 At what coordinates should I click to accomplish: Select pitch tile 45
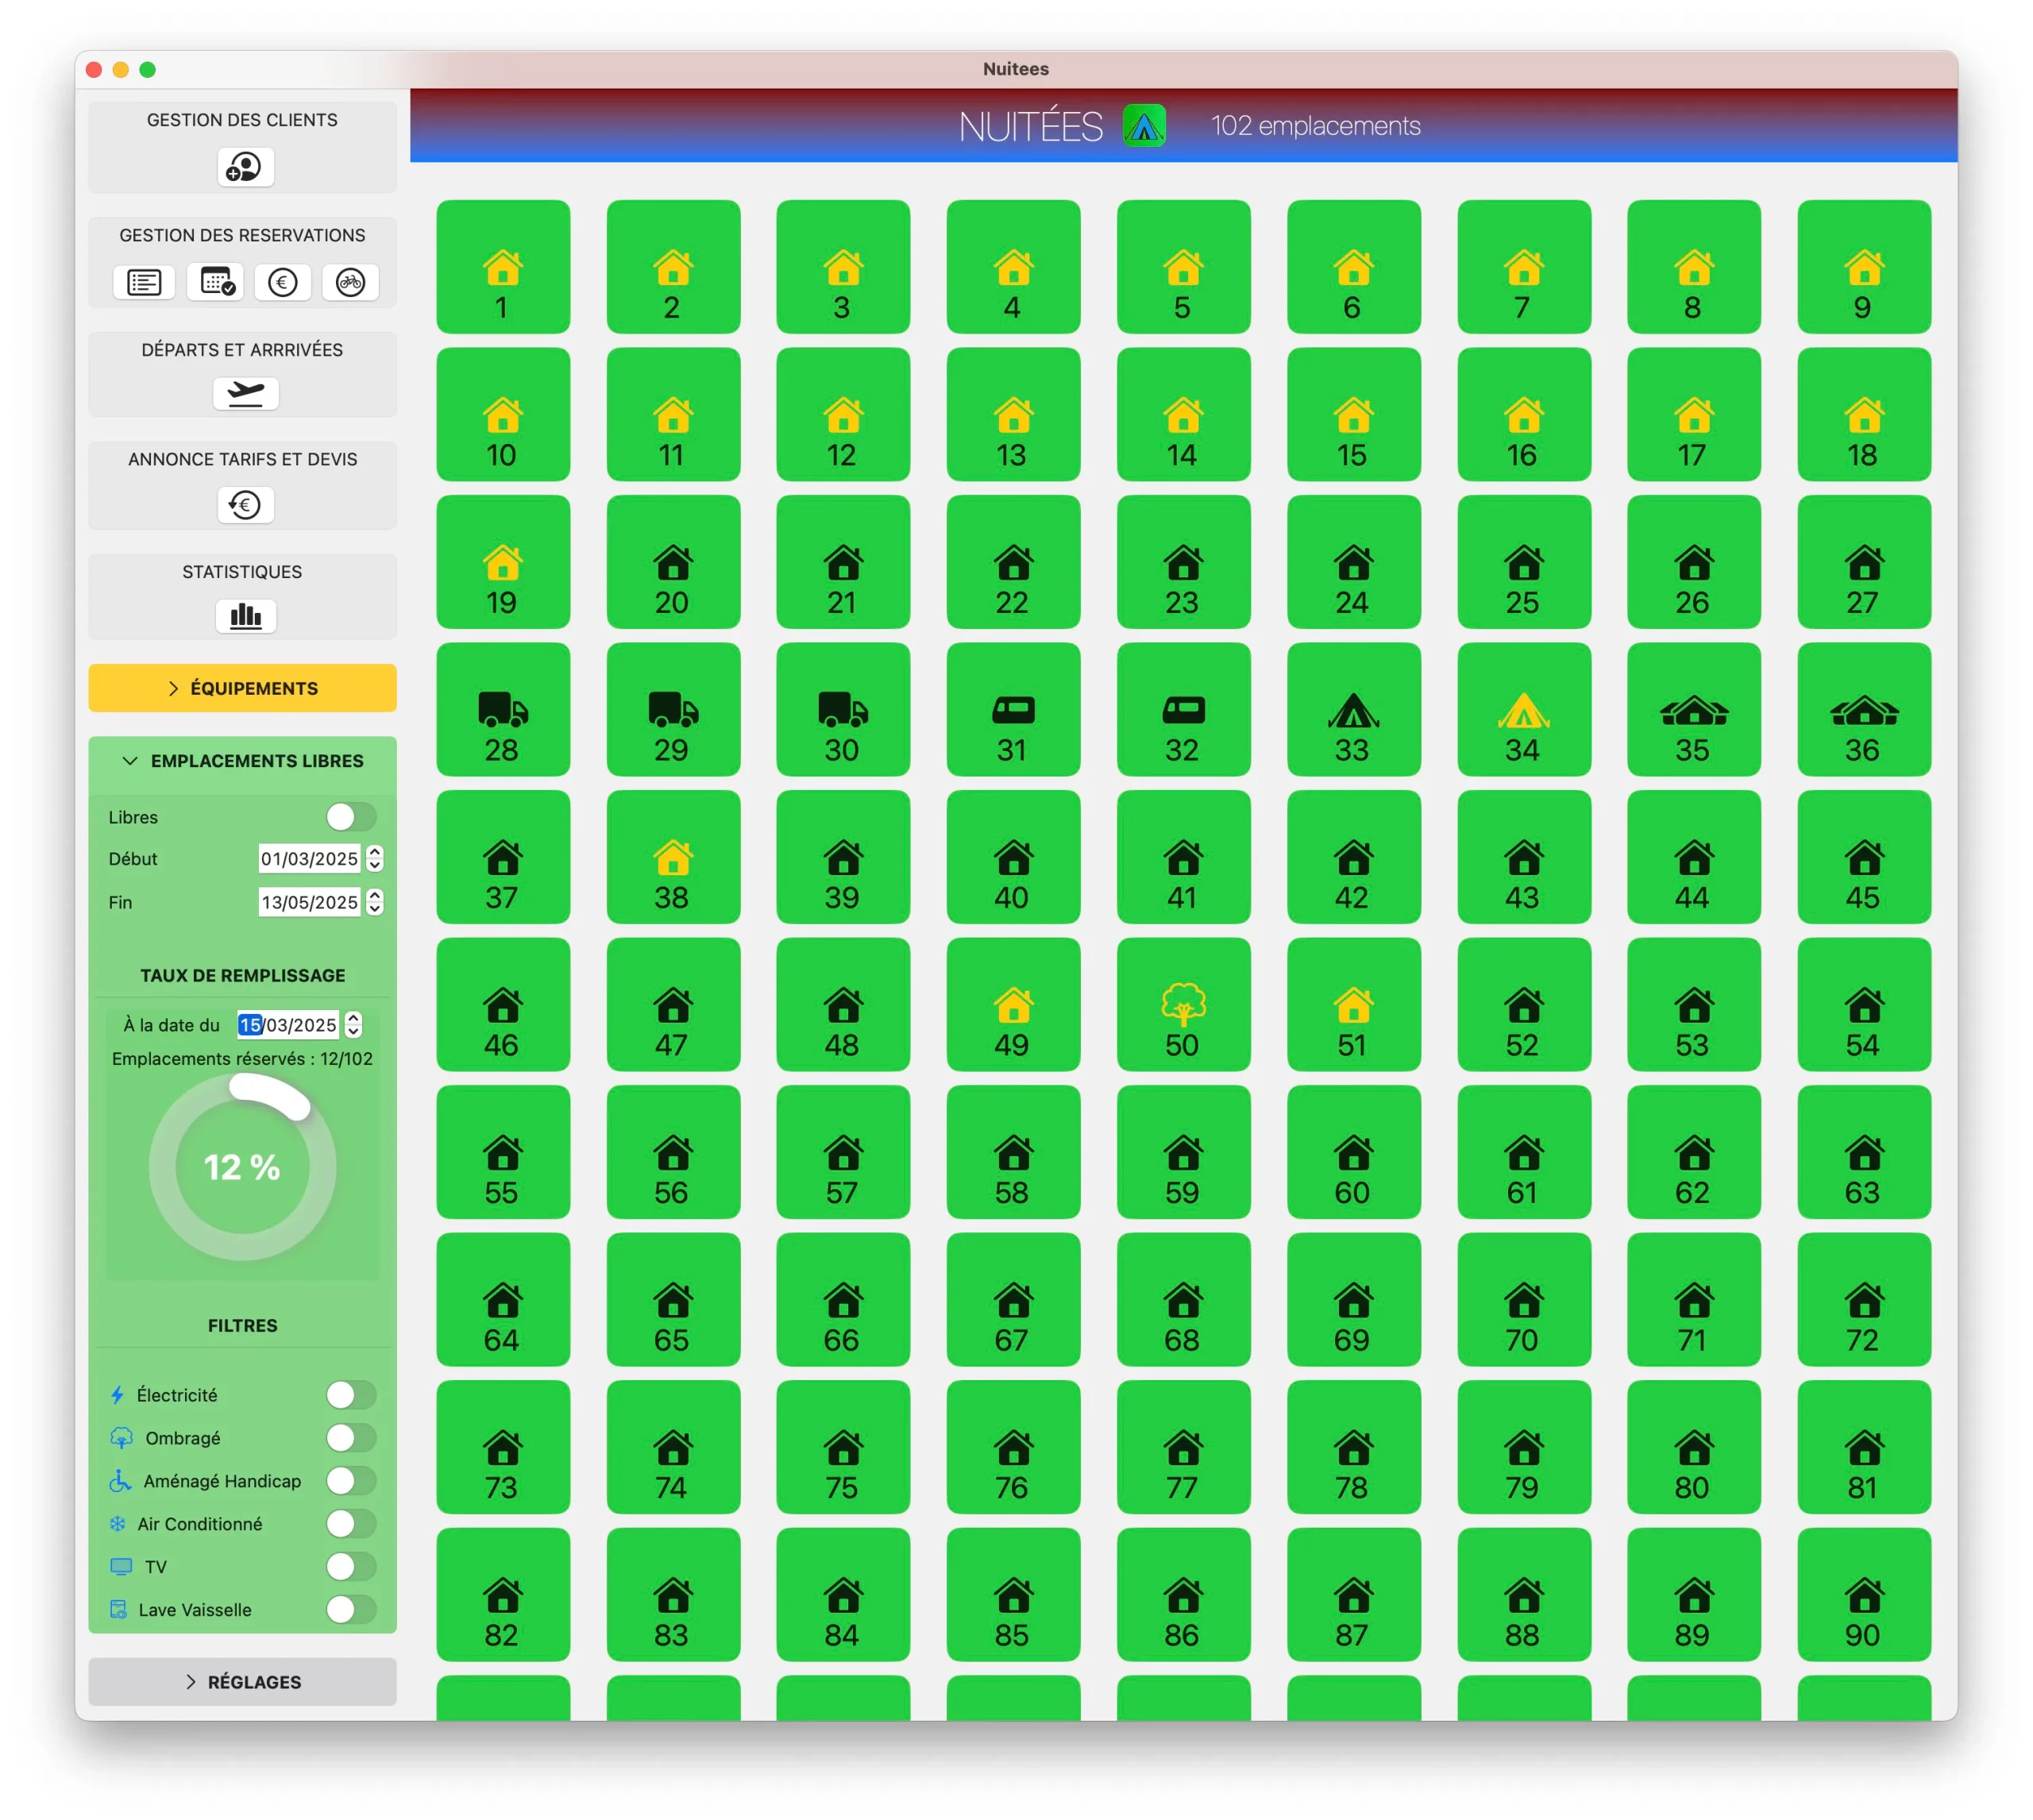coord(1864,857)
